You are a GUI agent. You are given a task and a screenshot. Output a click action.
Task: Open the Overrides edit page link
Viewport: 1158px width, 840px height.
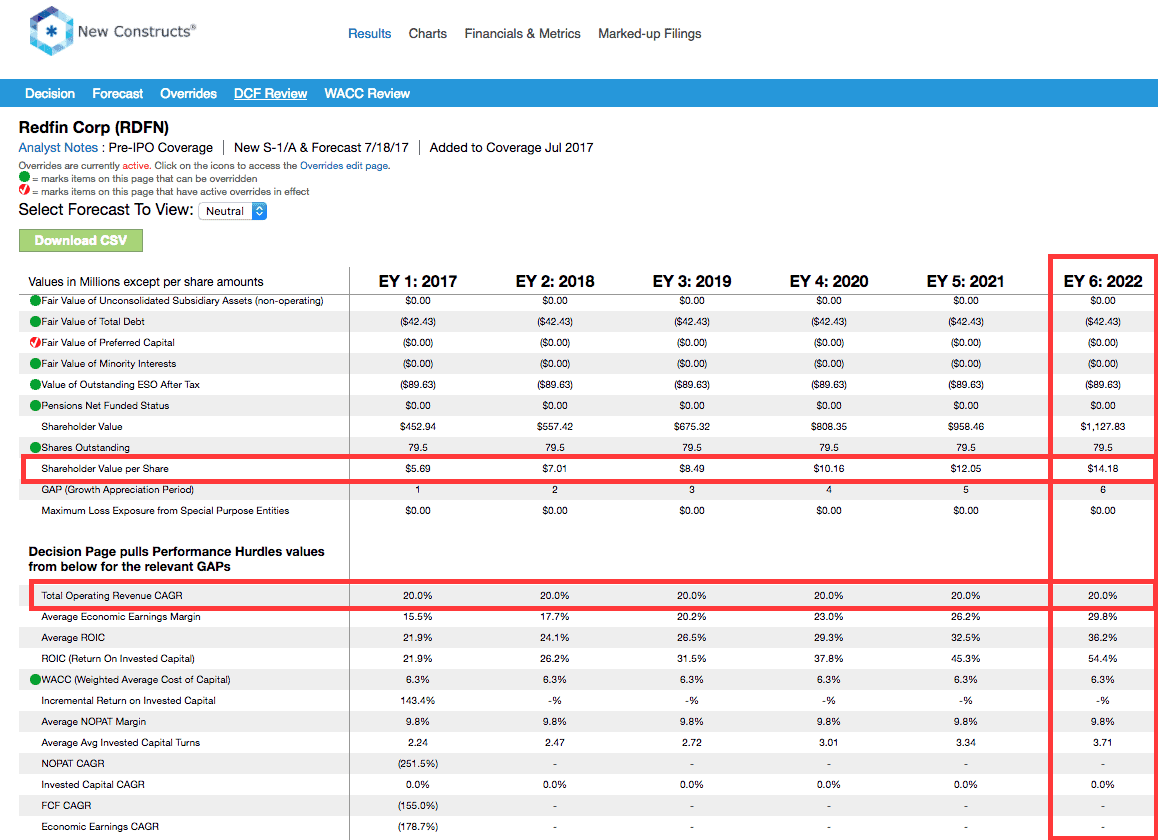click(x=343, y=165)
